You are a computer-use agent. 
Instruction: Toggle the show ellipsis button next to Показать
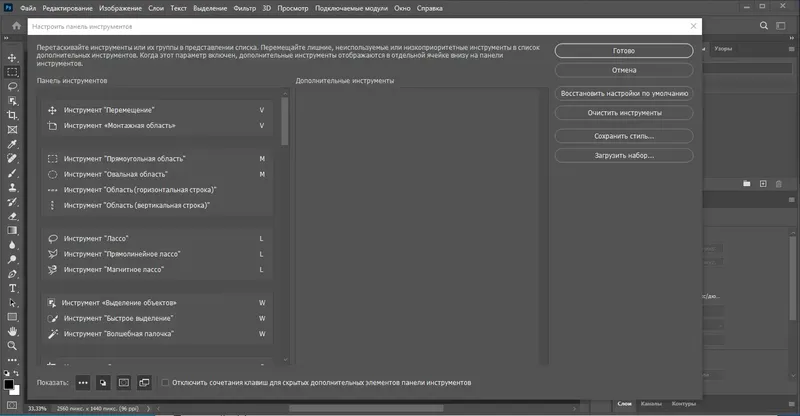pos(83,382)
